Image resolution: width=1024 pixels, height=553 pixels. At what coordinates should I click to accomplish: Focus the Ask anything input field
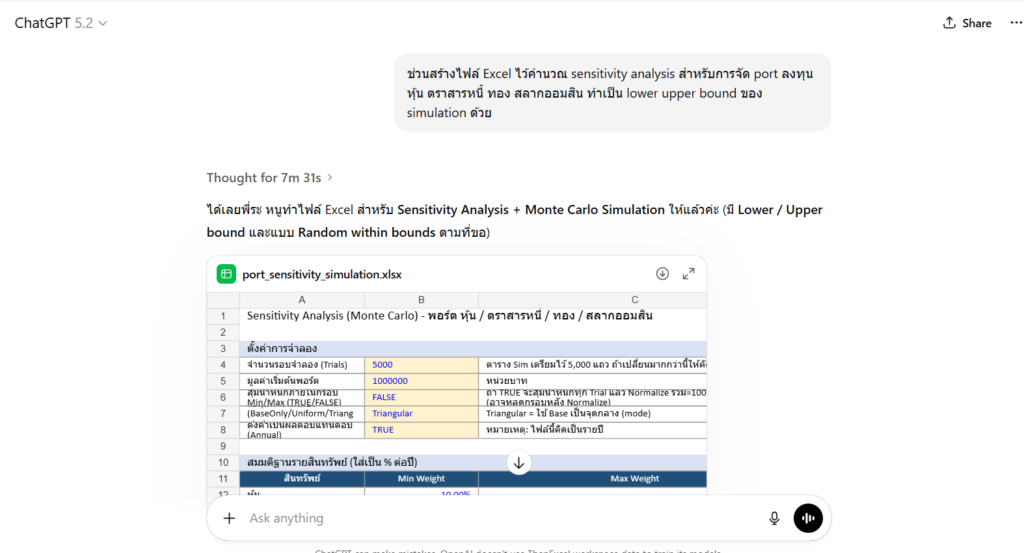pos(503,518)
